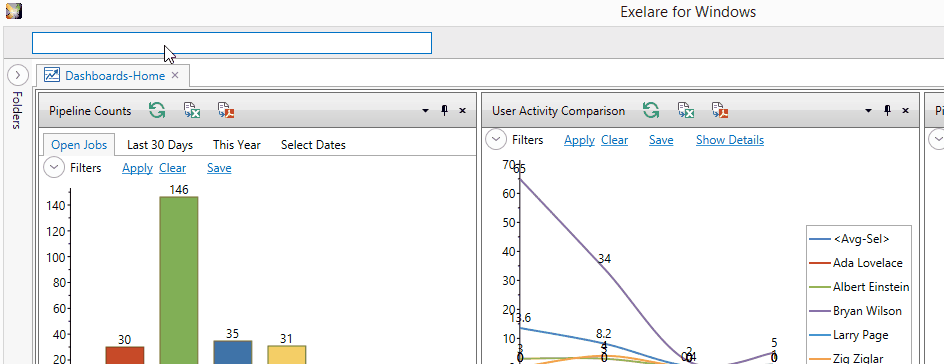The height and width of the screenshot is (364, 944).
Task: Click the search input field at top
Action: pos(232,43)
